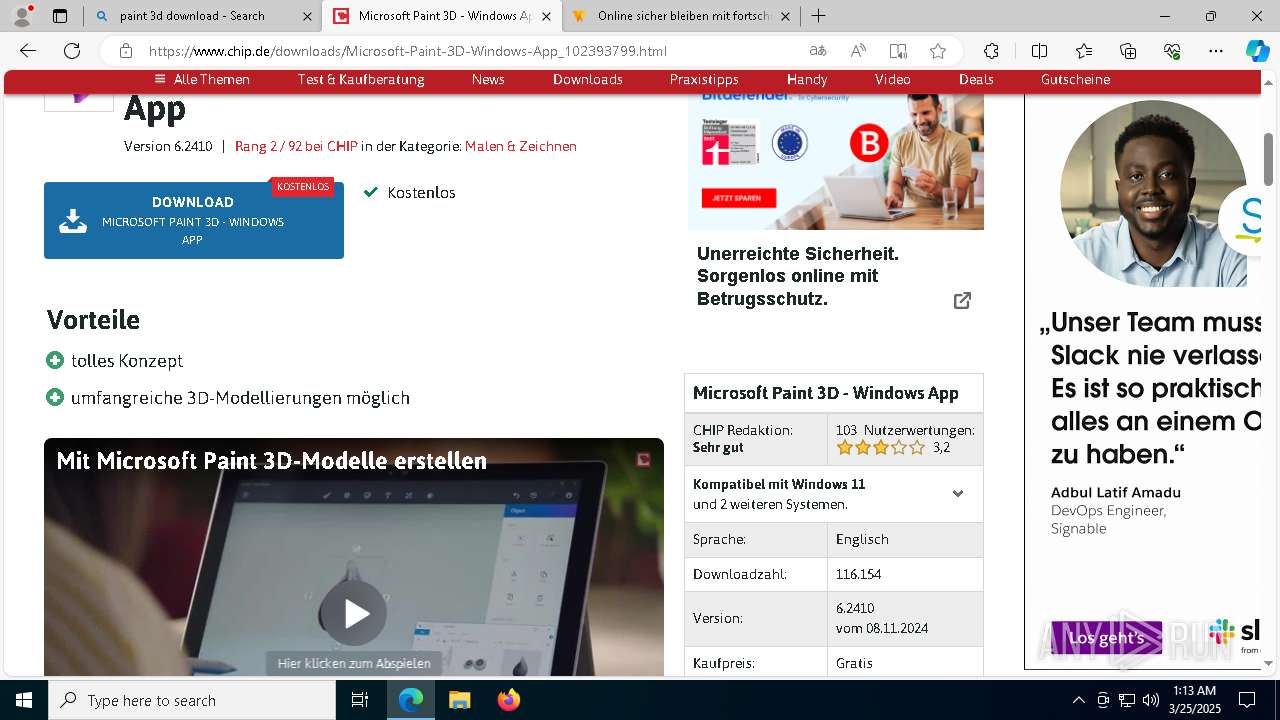Open Copilot sidebar
The image size is (1280, 720).
(1257, 51)
